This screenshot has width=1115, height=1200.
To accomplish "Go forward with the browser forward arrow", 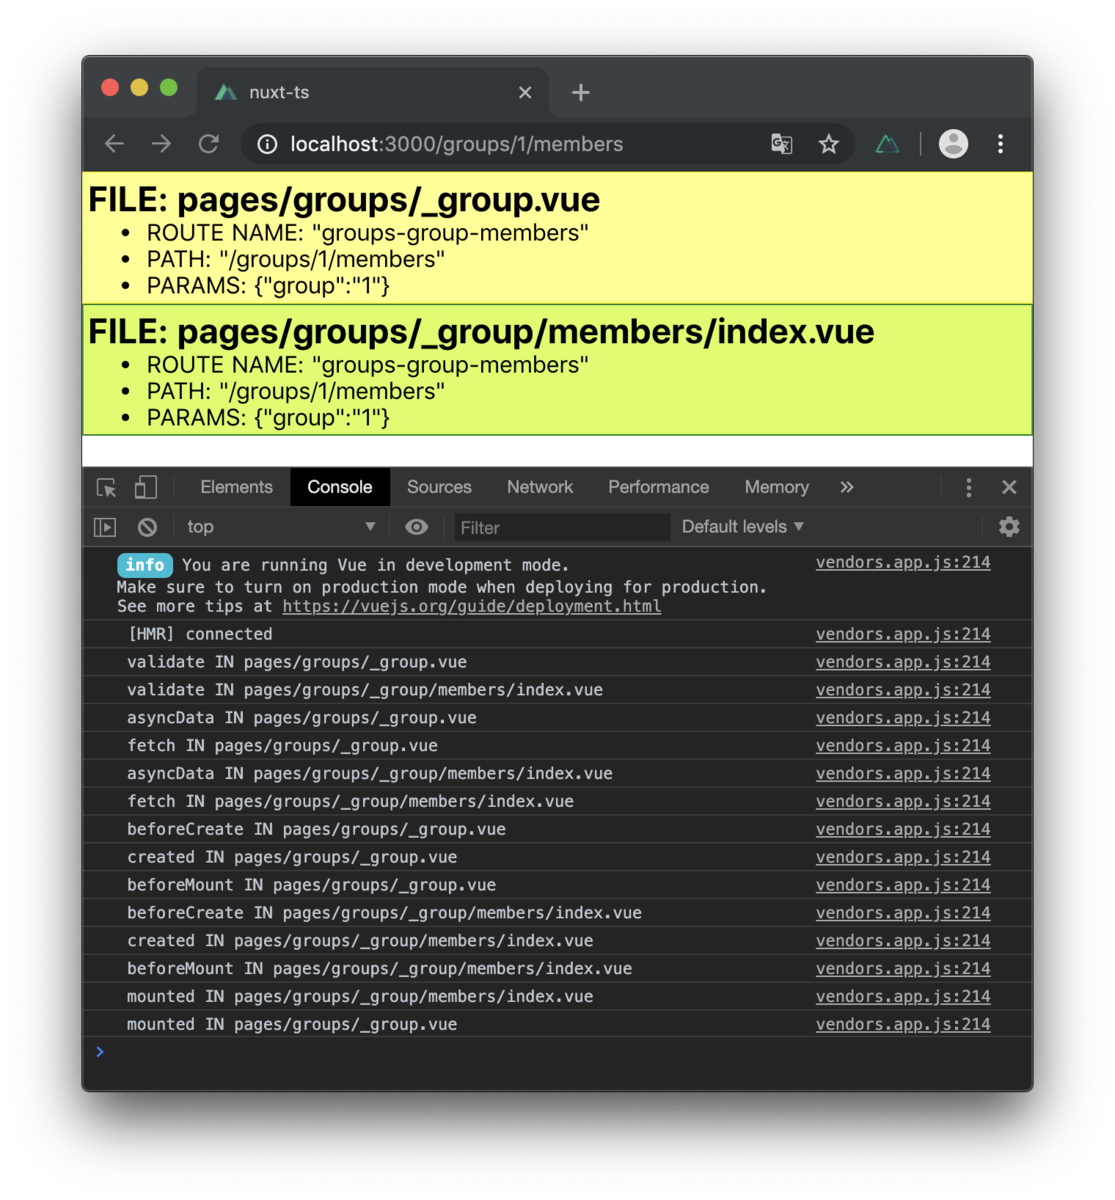I will [161, 144].
